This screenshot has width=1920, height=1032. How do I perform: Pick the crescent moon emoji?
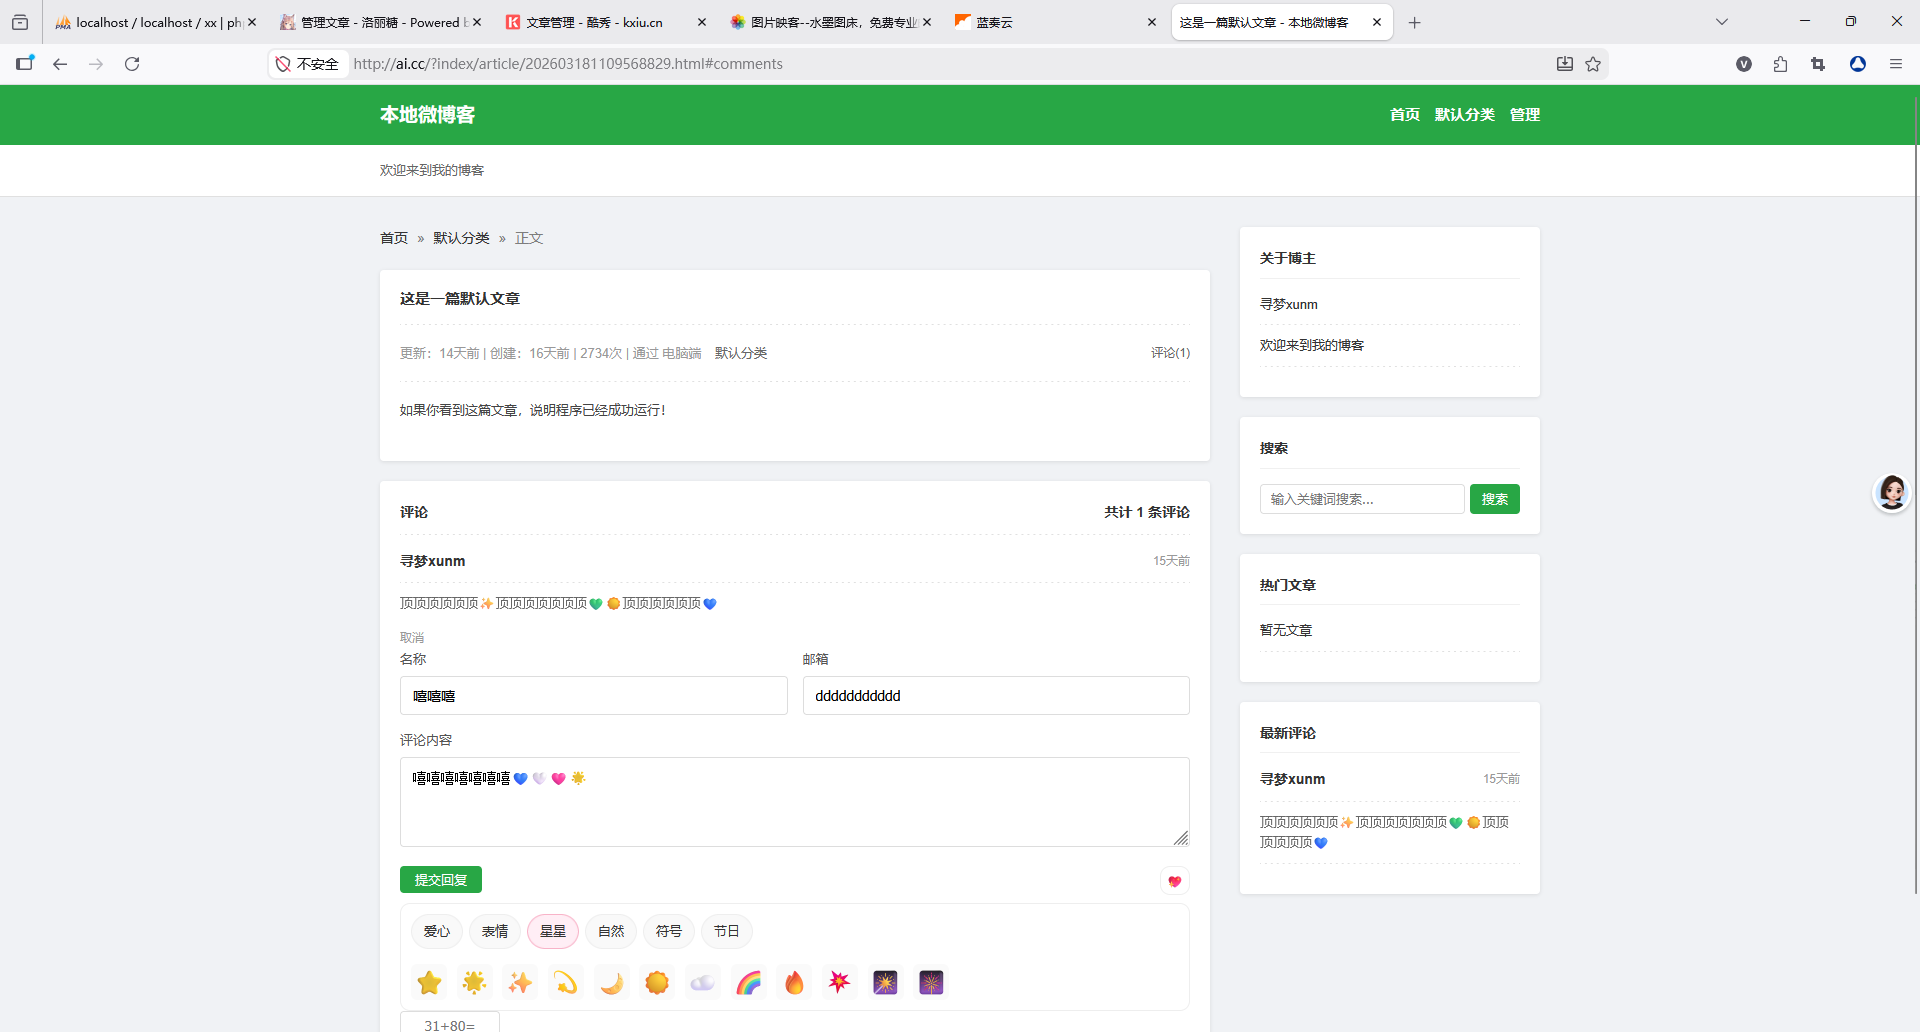(611, 983)
